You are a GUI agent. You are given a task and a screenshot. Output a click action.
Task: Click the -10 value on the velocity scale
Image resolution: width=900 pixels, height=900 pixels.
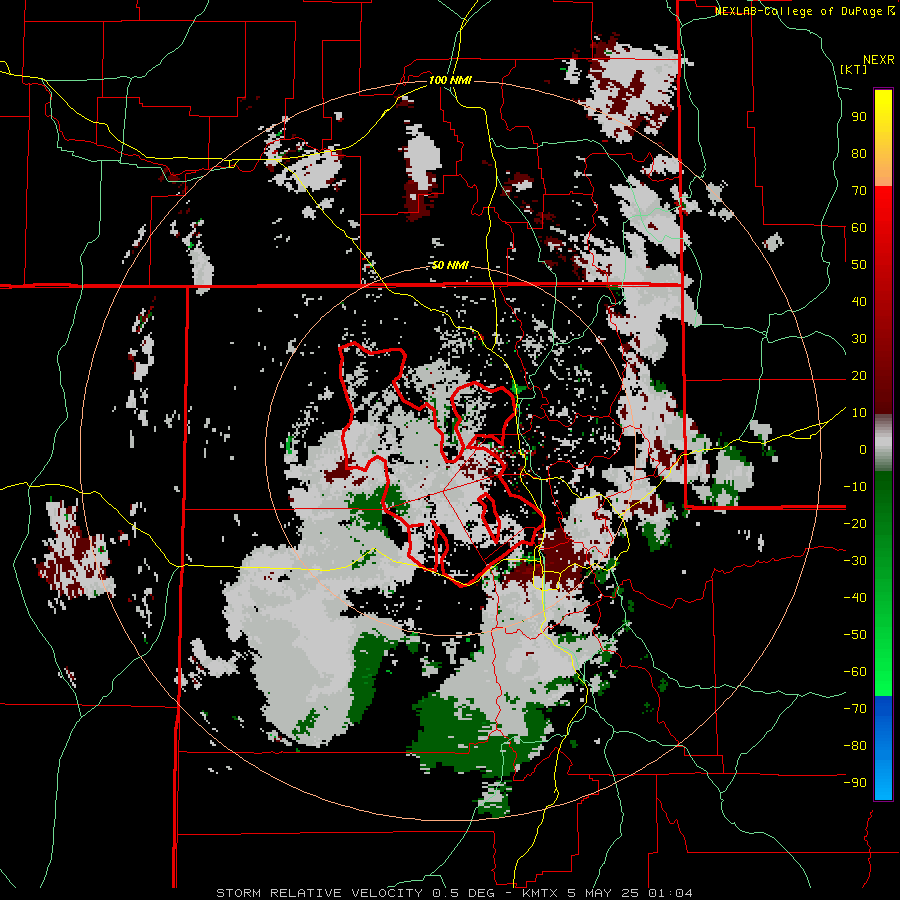855,487
